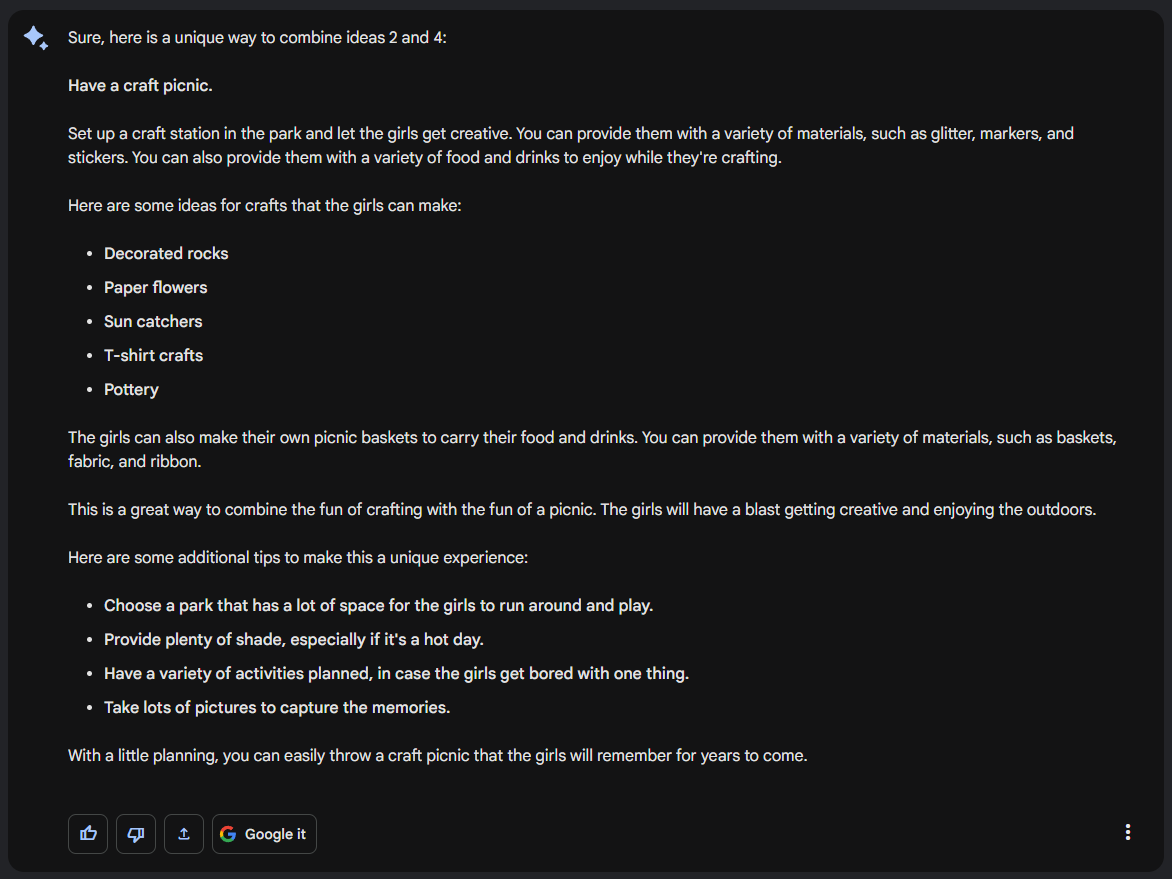
Task: Click the thumbs down bad response icon
Action: 136,834
